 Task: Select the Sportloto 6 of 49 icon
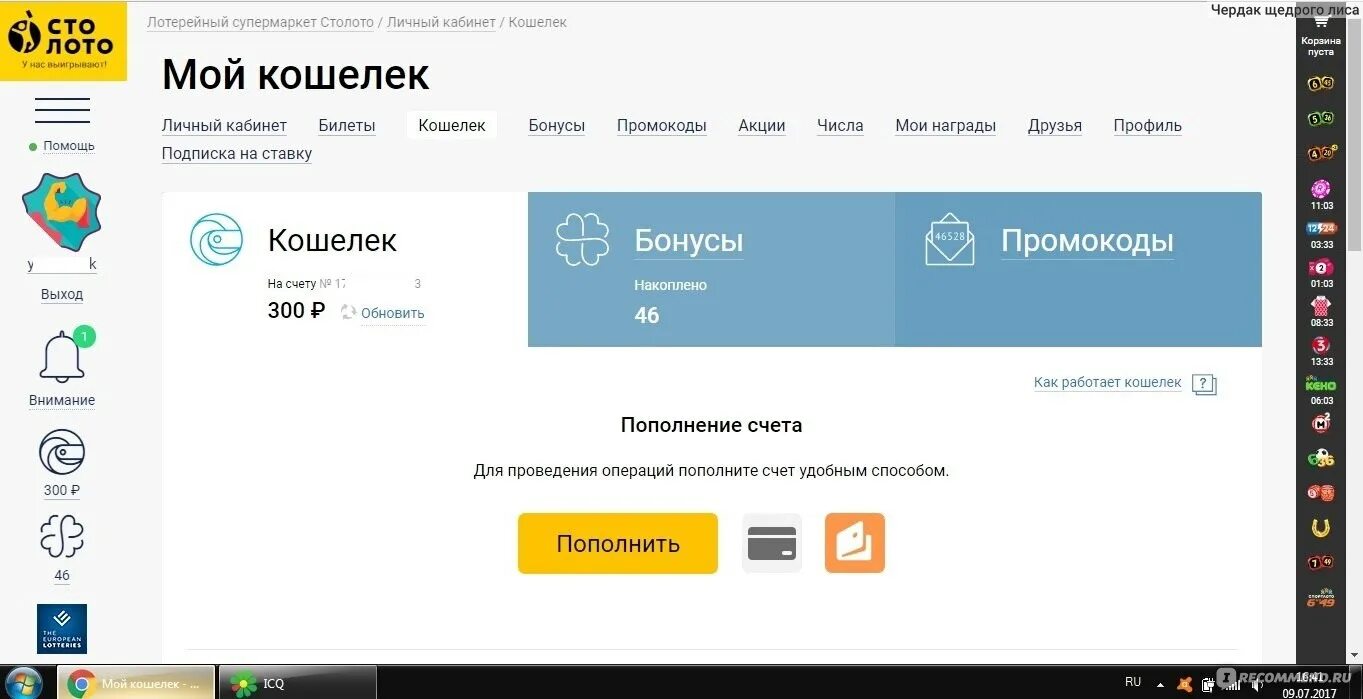click(x=1321, y=598)
